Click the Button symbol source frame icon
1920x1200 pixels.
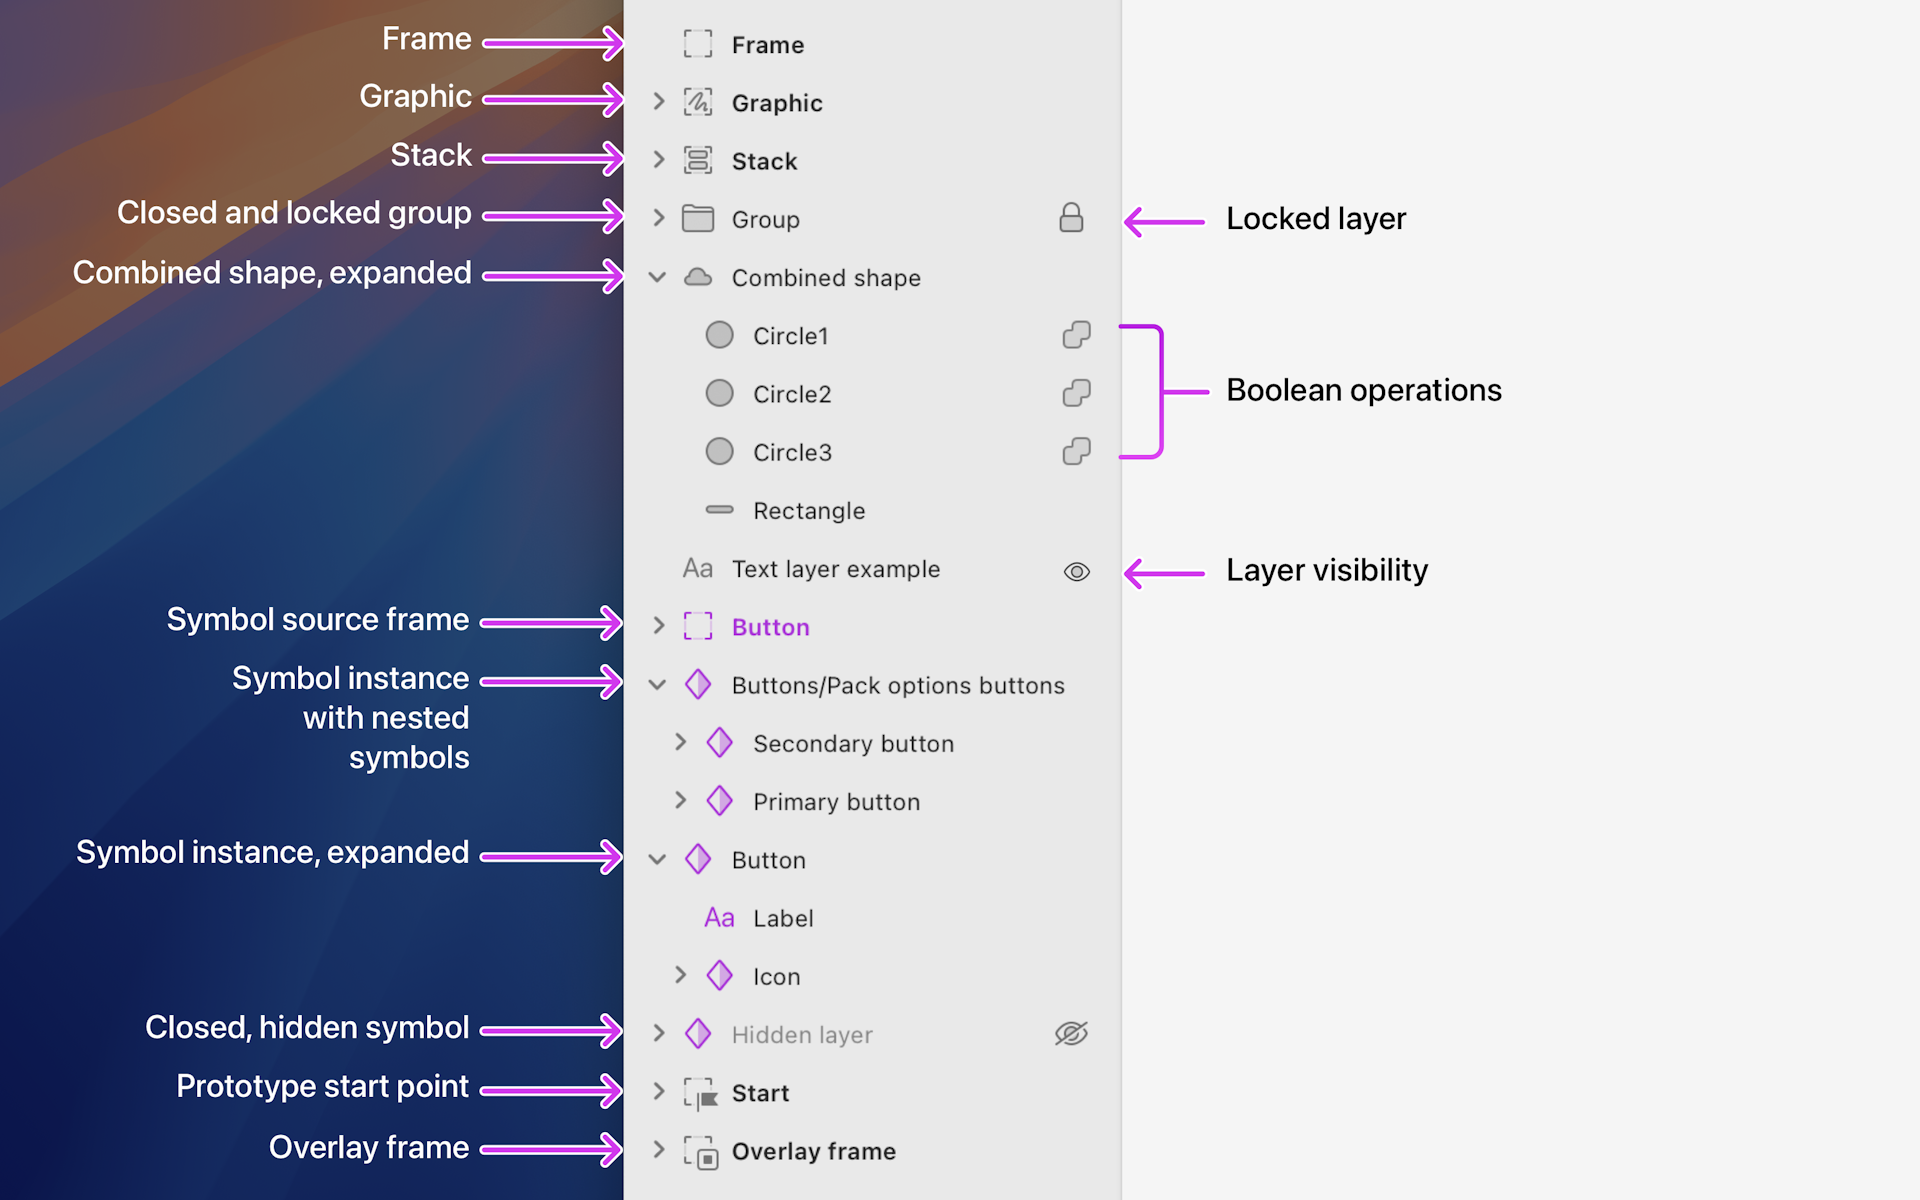click(697, 626)
